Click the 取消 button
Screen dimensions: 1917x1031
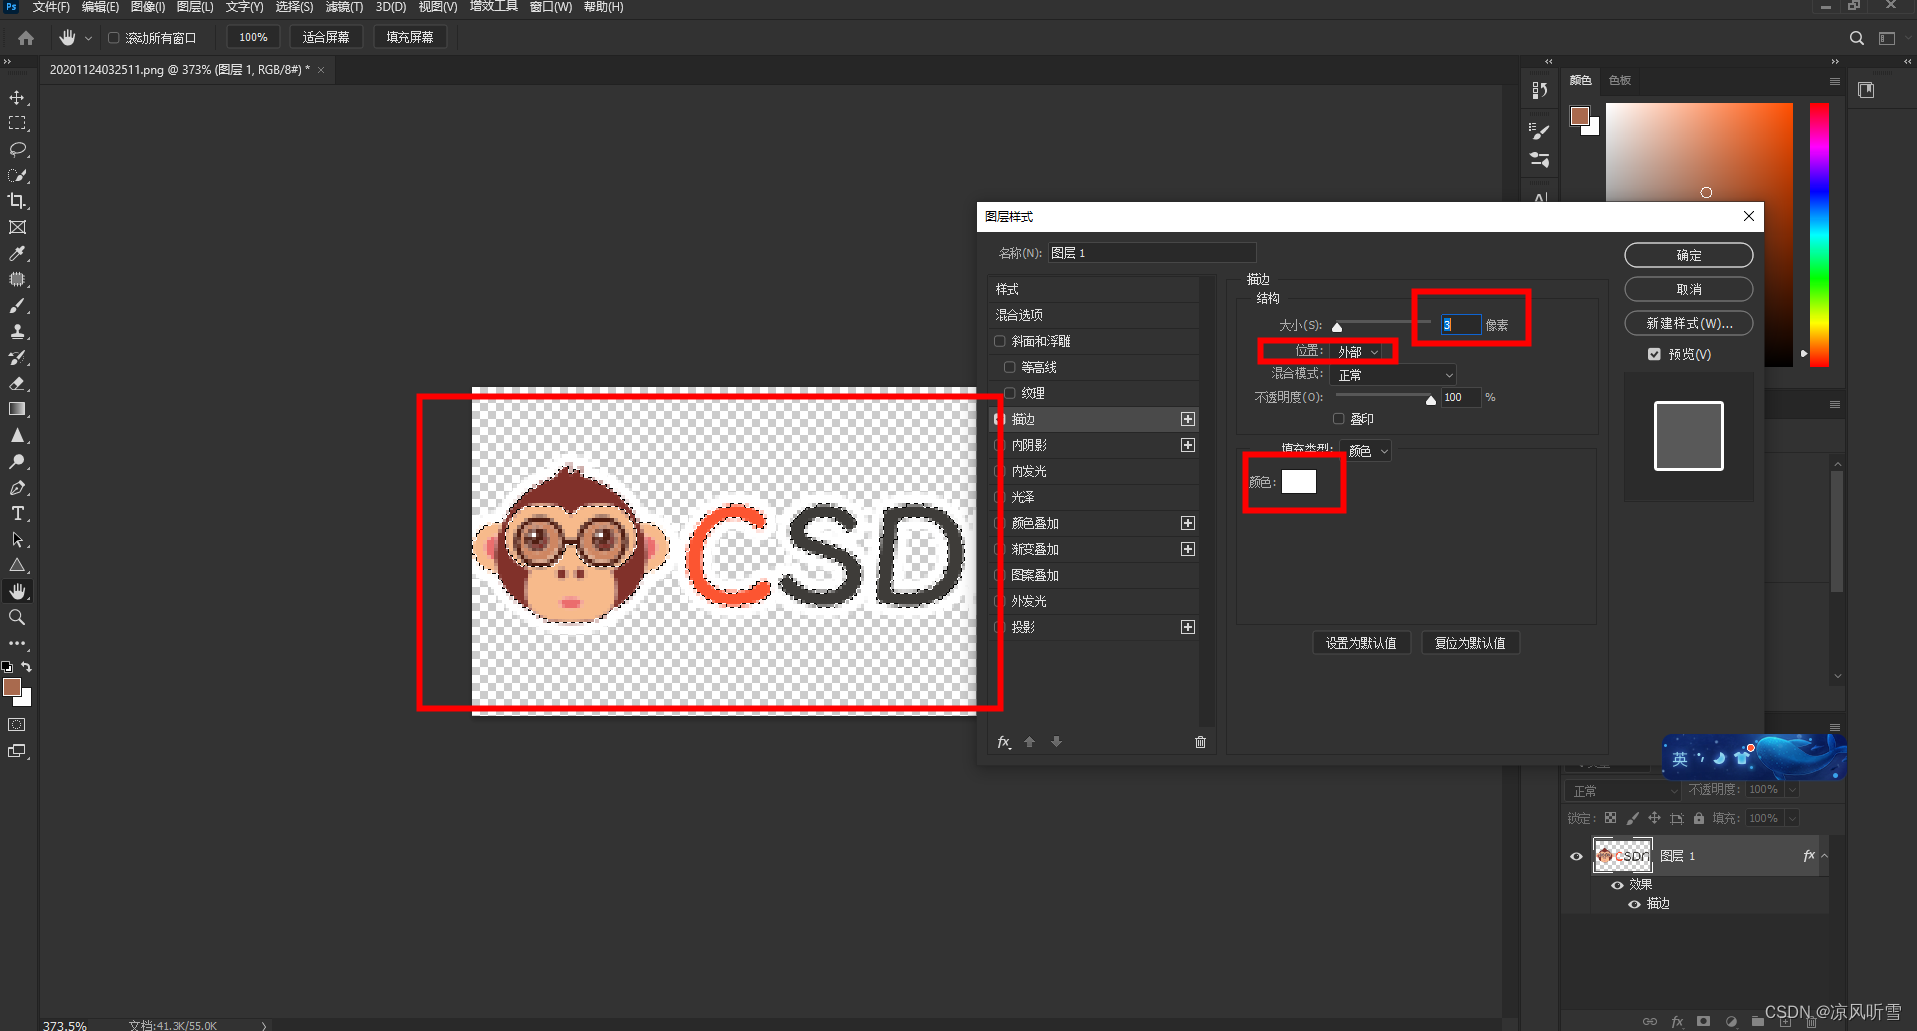pyautogui.click(x=1688, y=289)
